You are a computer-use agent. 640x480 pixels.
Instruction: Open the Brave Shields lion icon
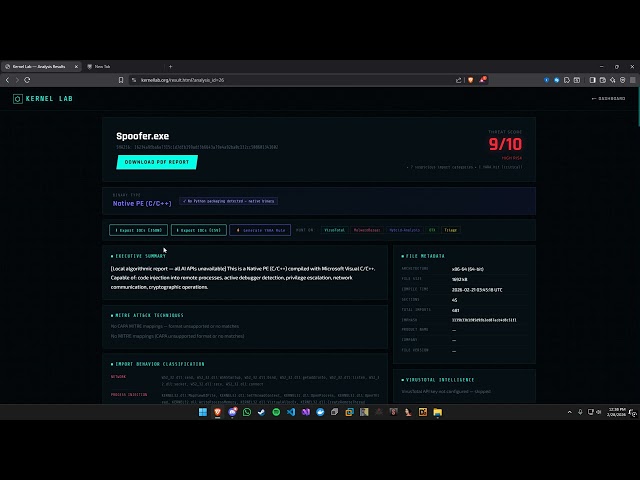click(471, 80)
